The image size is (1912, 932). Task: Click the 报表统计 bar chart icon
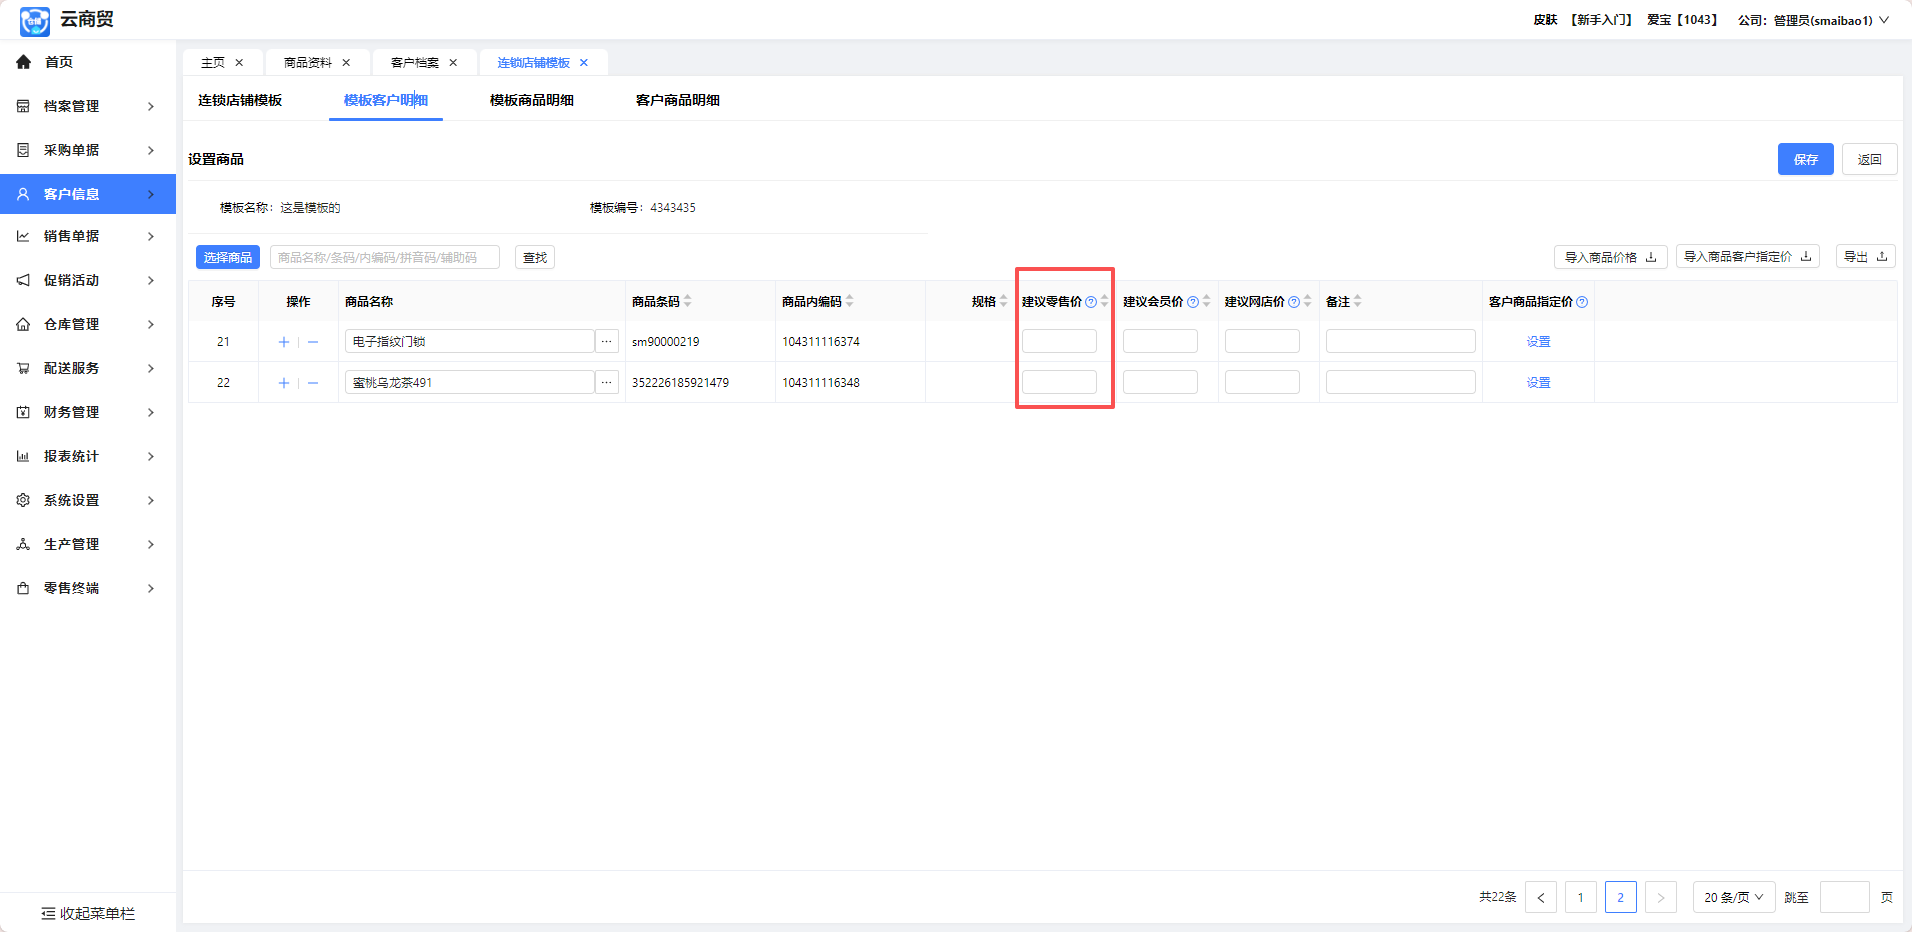(x=23, y=456)
